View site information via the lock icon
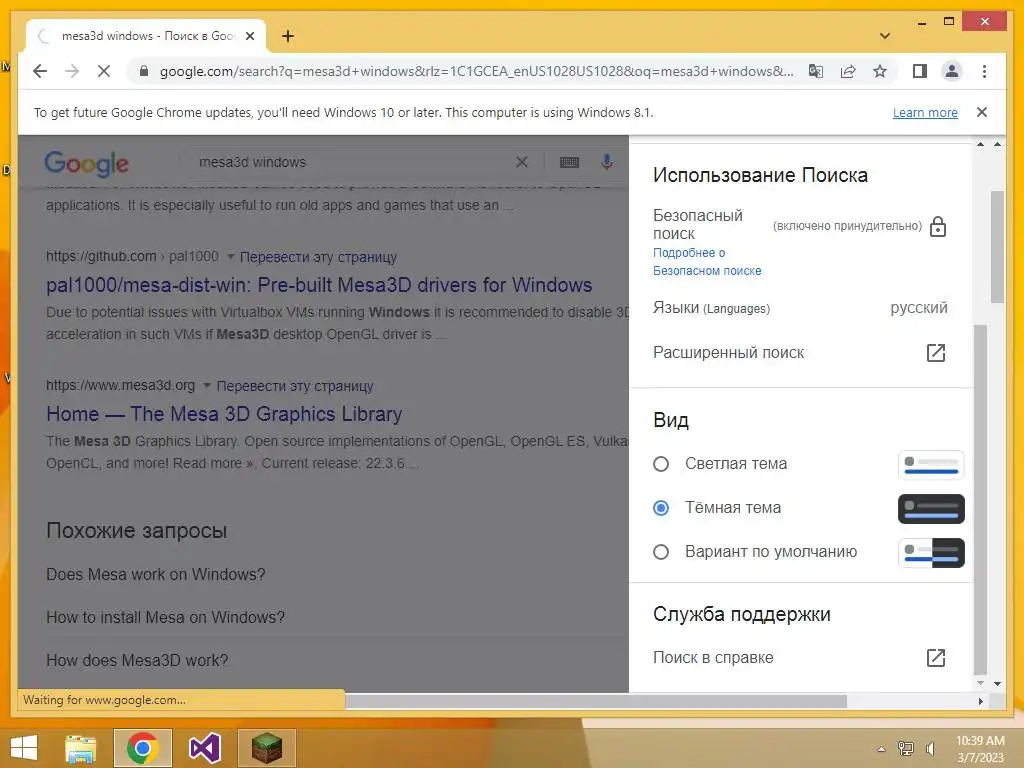 [144, 71]
